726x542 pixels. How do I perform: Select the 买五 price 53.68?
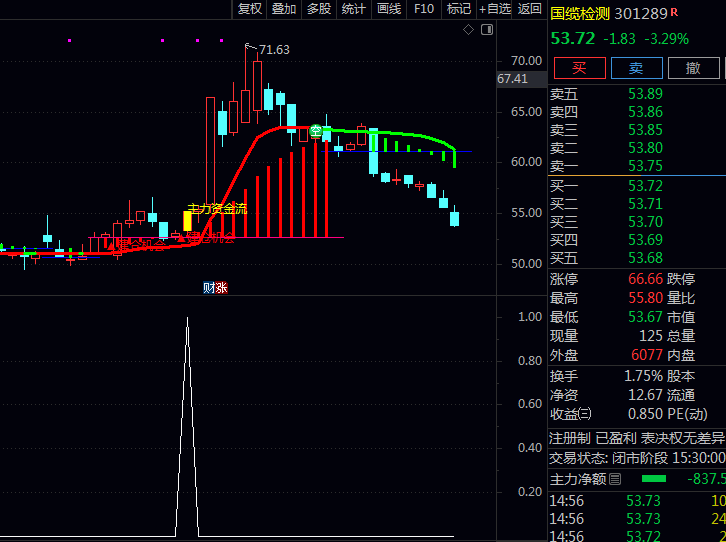tap(645, 258)
